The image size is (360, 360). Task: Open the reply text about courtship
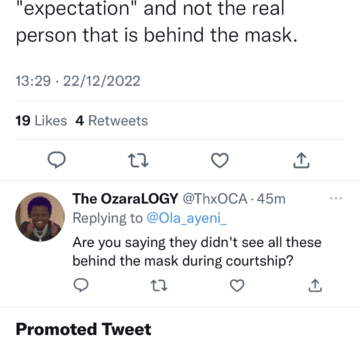(197, 252)
